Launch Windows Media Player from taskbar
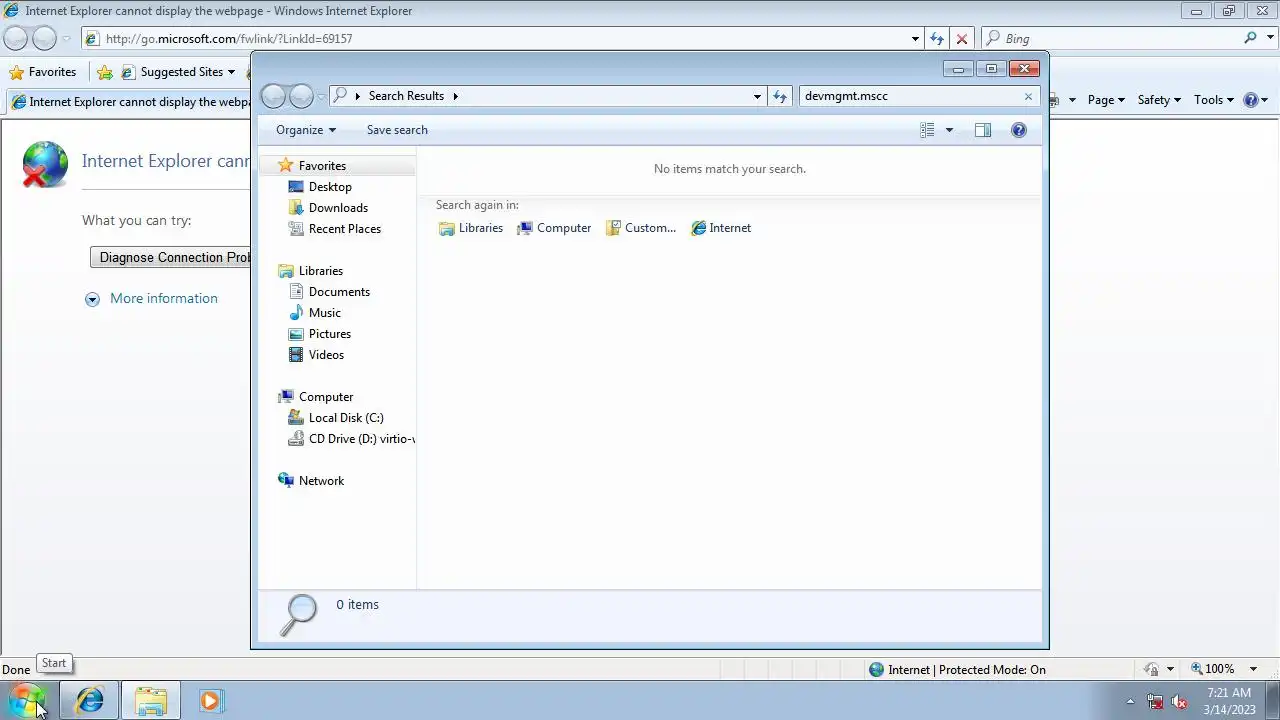The width and height of the screenshot is (1280, 720). [210, 701]
